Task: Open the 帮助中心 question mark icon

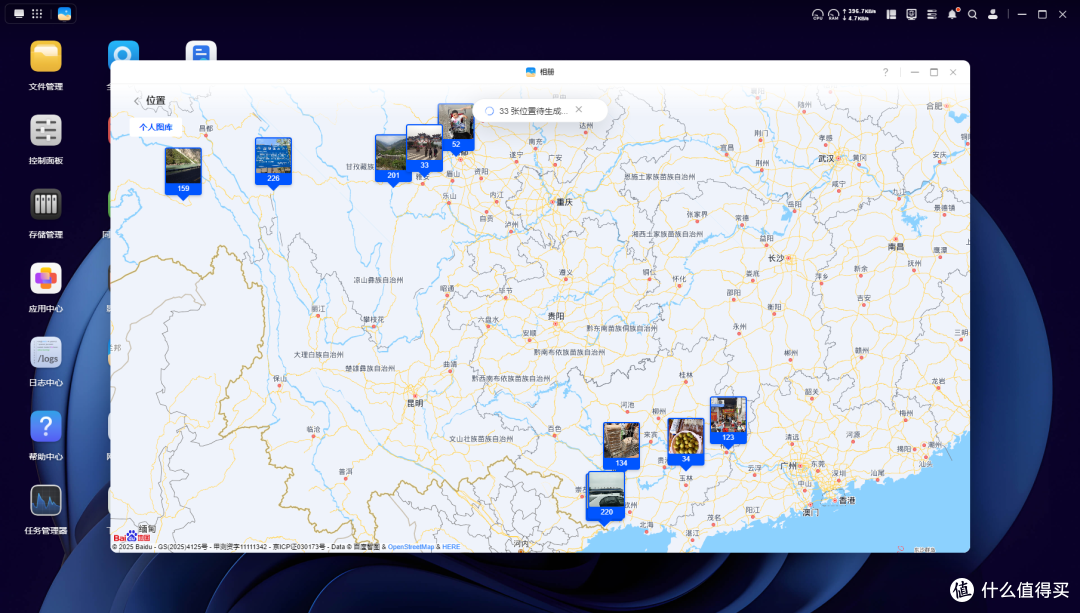Action: click(x=45, y=426)
